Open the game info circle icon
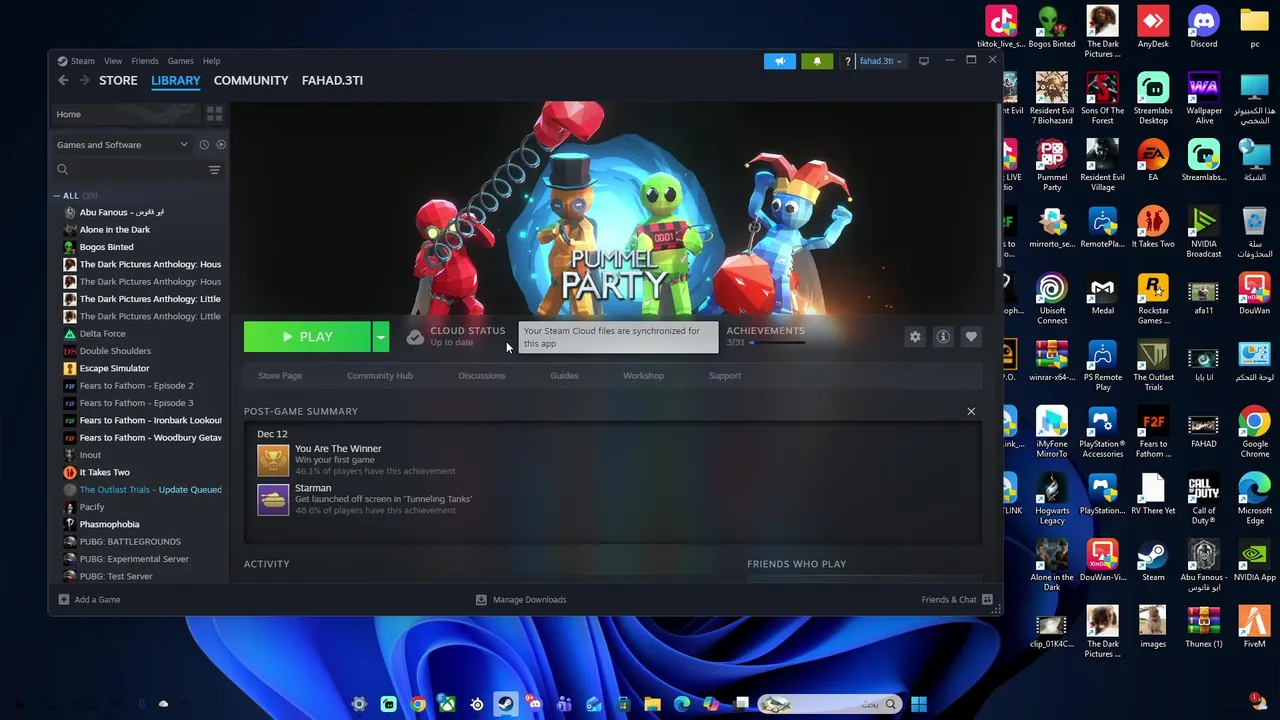The width and height of the screenshot is (1280, 720). pyautogui.click(x=943, y=337)
